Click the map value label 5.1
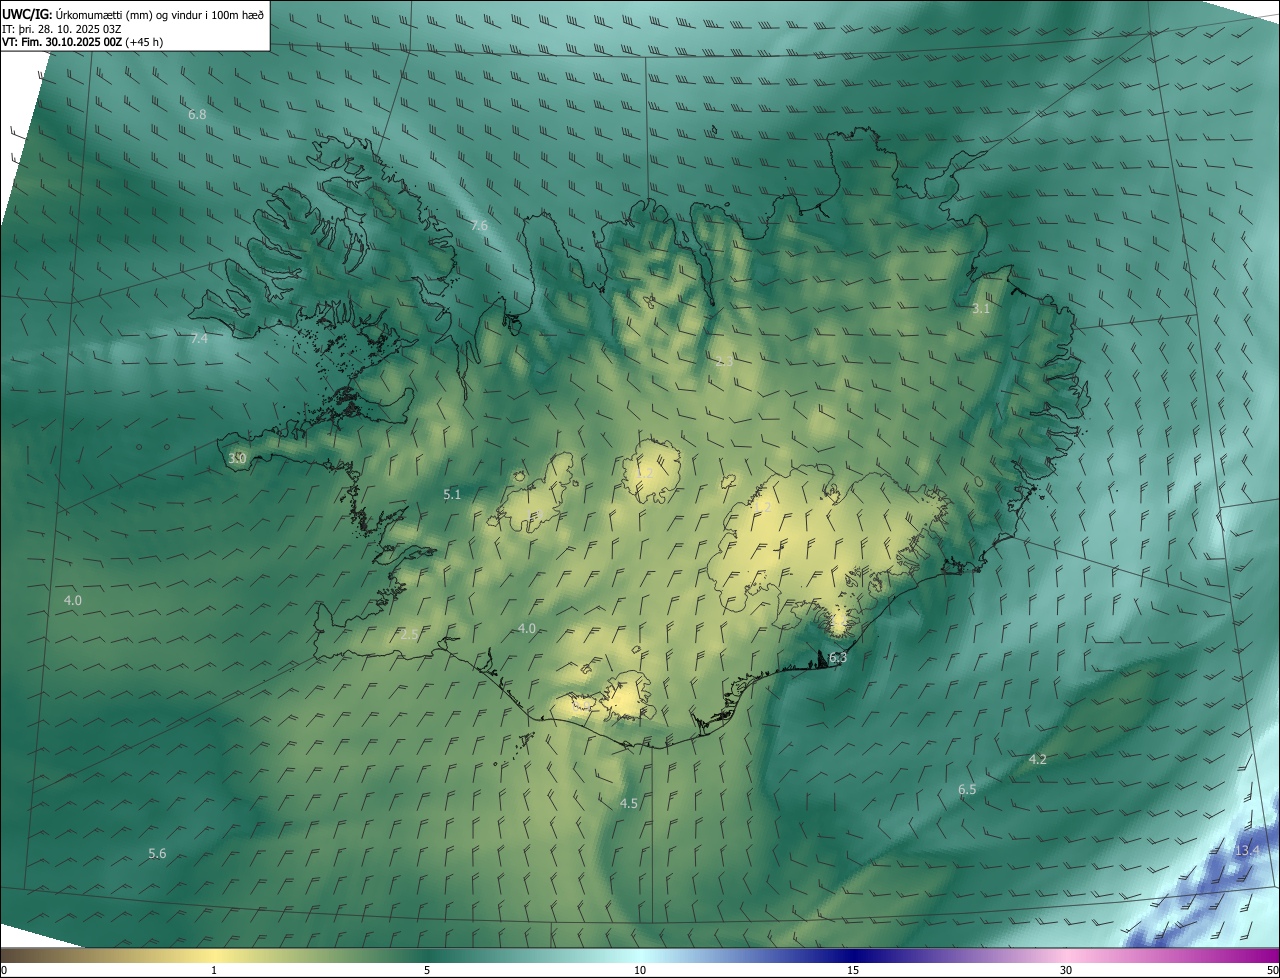This screenshot has height=978, width=1280. (x=452, y=494)
